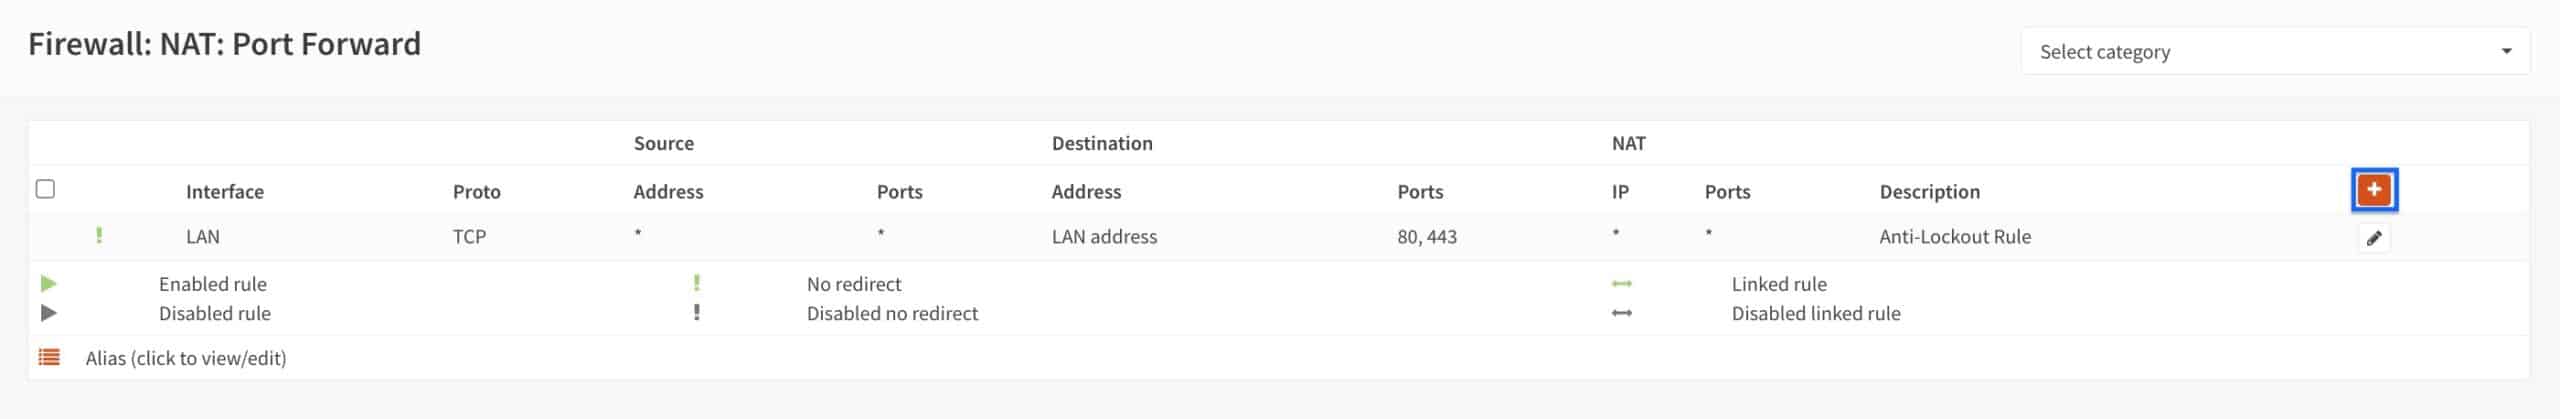This screenshot has height=419, width=2560.
Task: Click the orange Alias list icon
Action: [49, 357]
